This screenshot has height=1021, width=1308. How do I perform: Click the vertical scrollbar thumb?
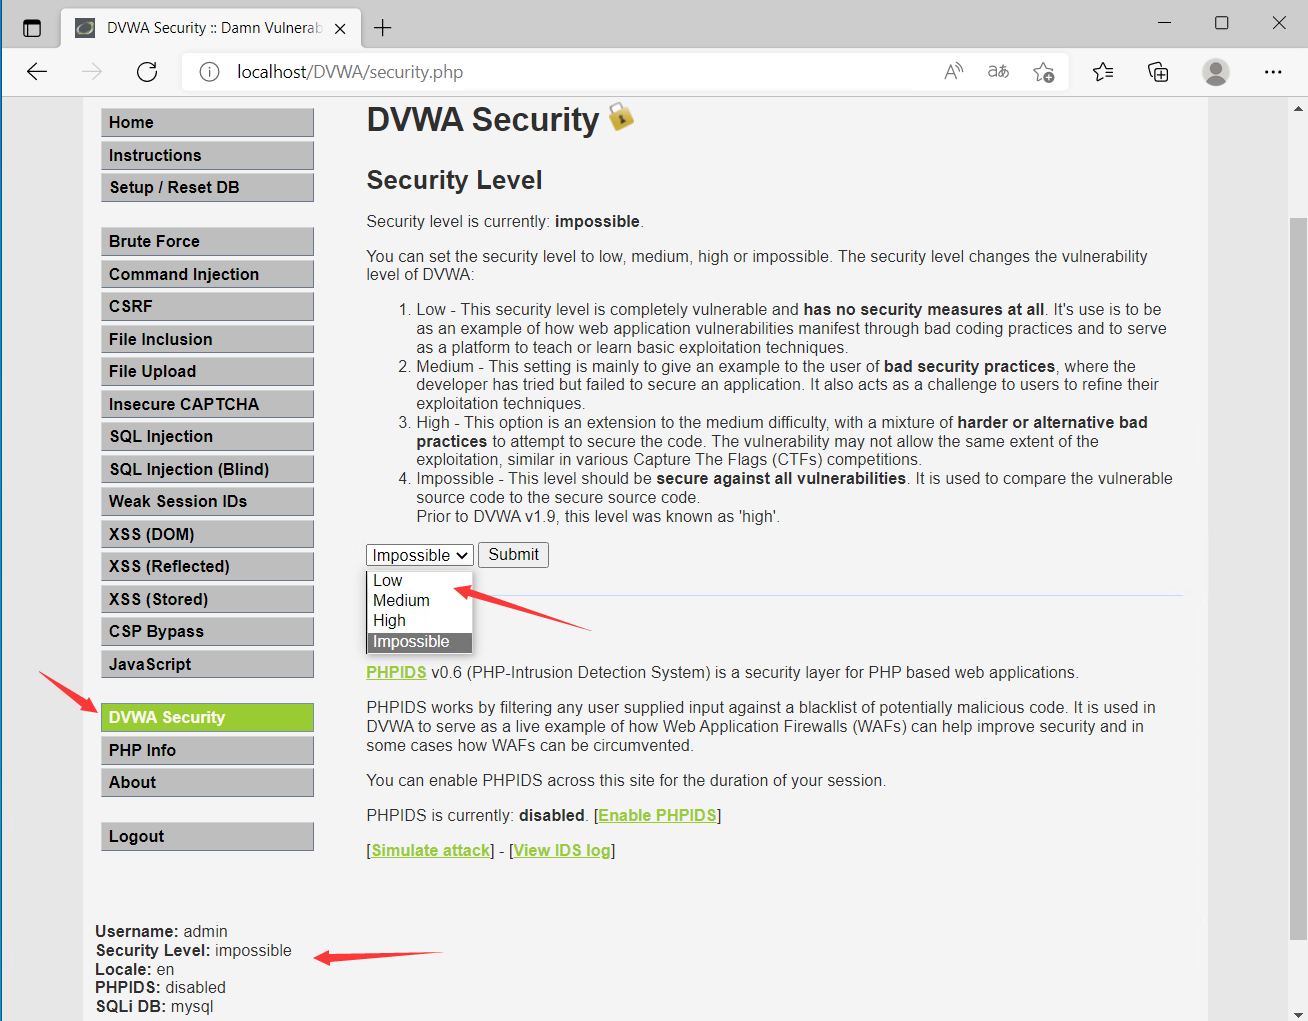1298,579
